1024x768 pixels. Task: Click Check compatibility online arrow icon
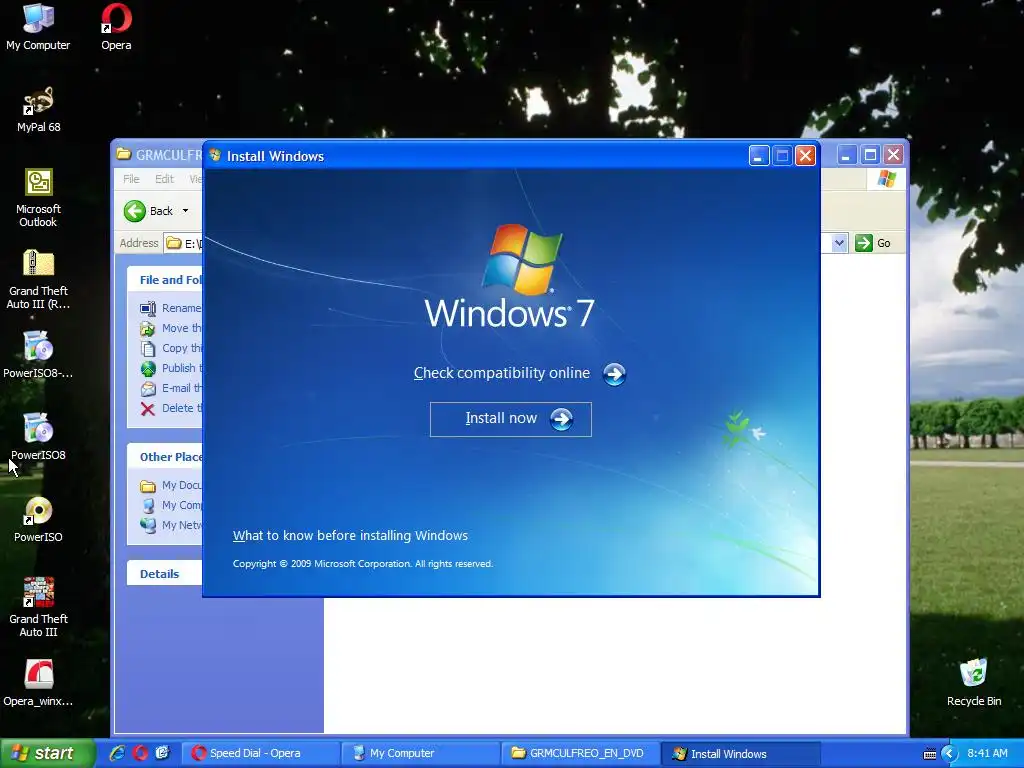tap(614, 374)
